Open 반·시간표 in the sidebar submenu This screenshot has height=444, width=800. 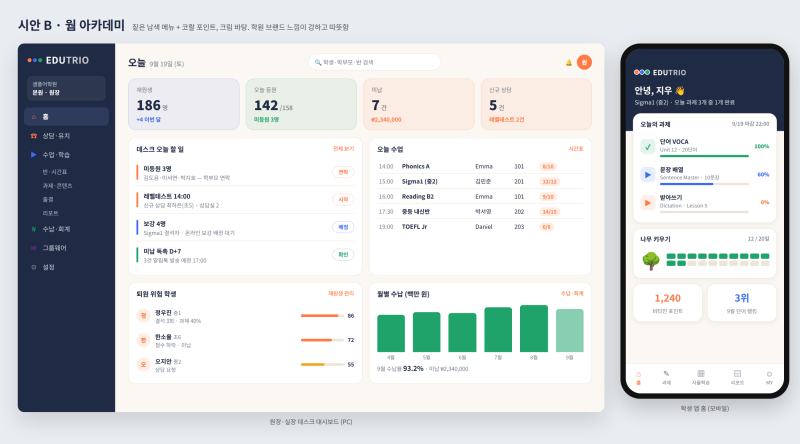tap(55, 172)
